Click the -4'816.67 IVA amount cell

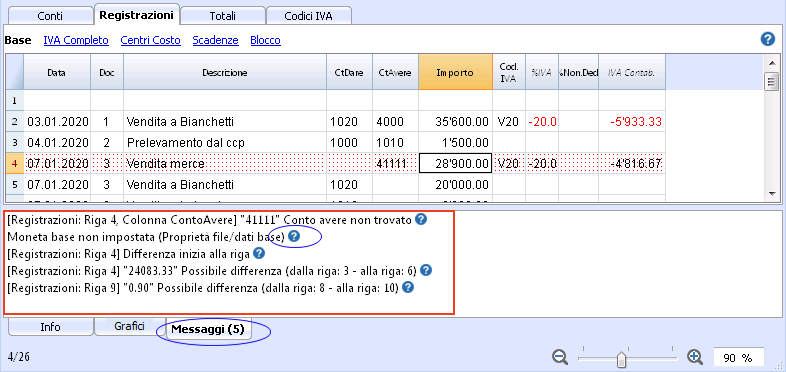pyautogui.click(x=632, y=163)
